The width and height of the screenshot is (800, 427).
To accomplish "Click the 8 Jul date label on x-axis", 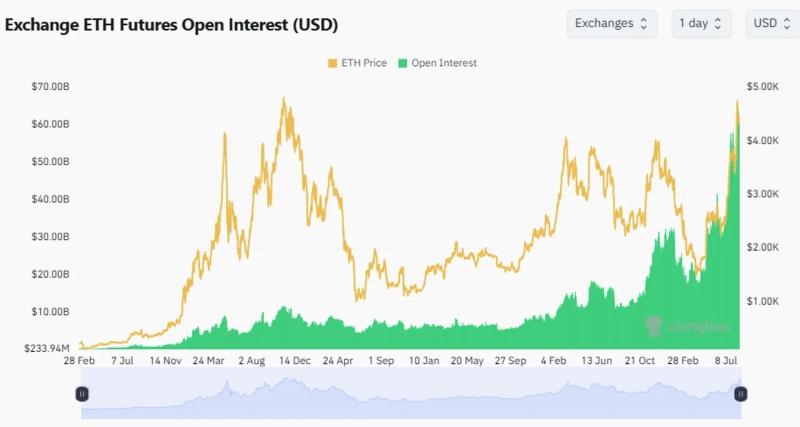I will point(724,361).
